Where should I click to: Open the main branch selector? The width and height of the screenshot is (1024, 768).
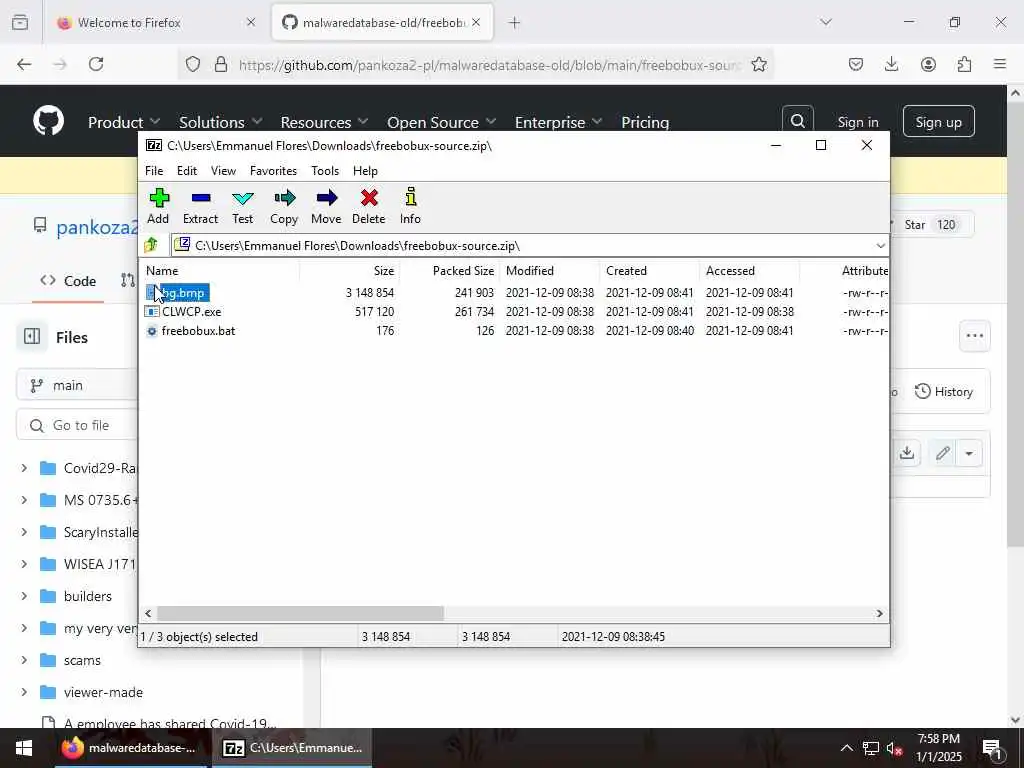click(x=77, y=385)
